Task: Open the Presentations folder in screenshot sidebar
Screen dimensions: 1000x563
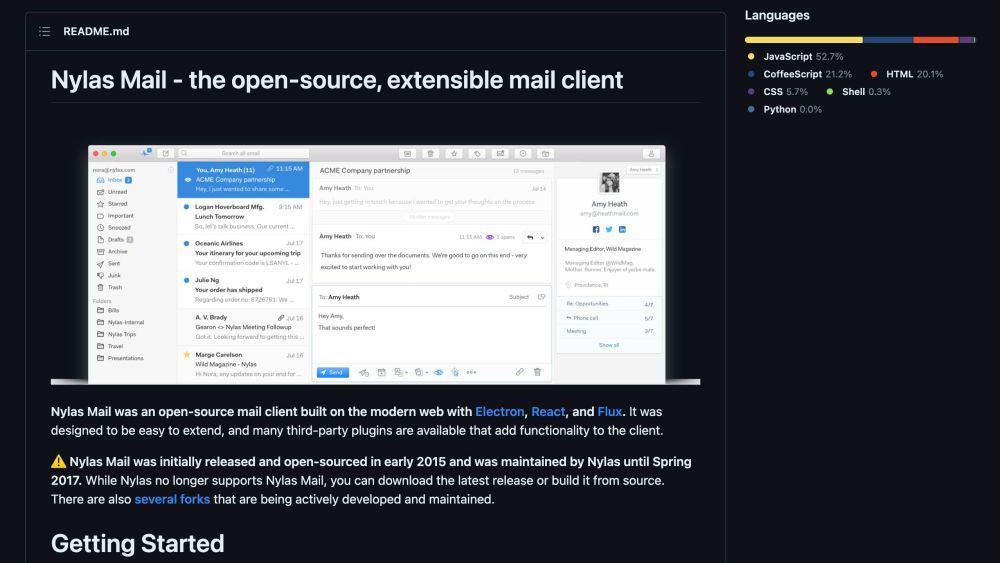Action: [x=120, y=358]
